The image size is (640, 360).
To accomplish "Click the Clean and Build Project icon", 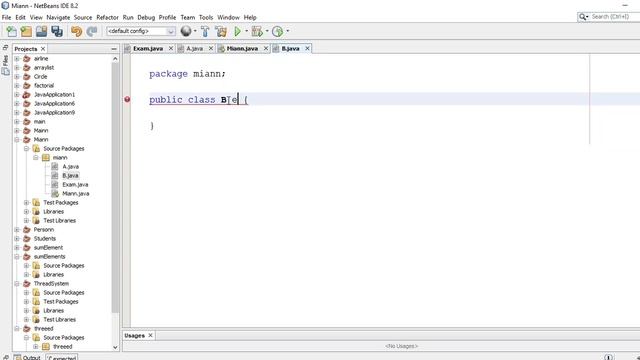I will (x=221, y=31).
